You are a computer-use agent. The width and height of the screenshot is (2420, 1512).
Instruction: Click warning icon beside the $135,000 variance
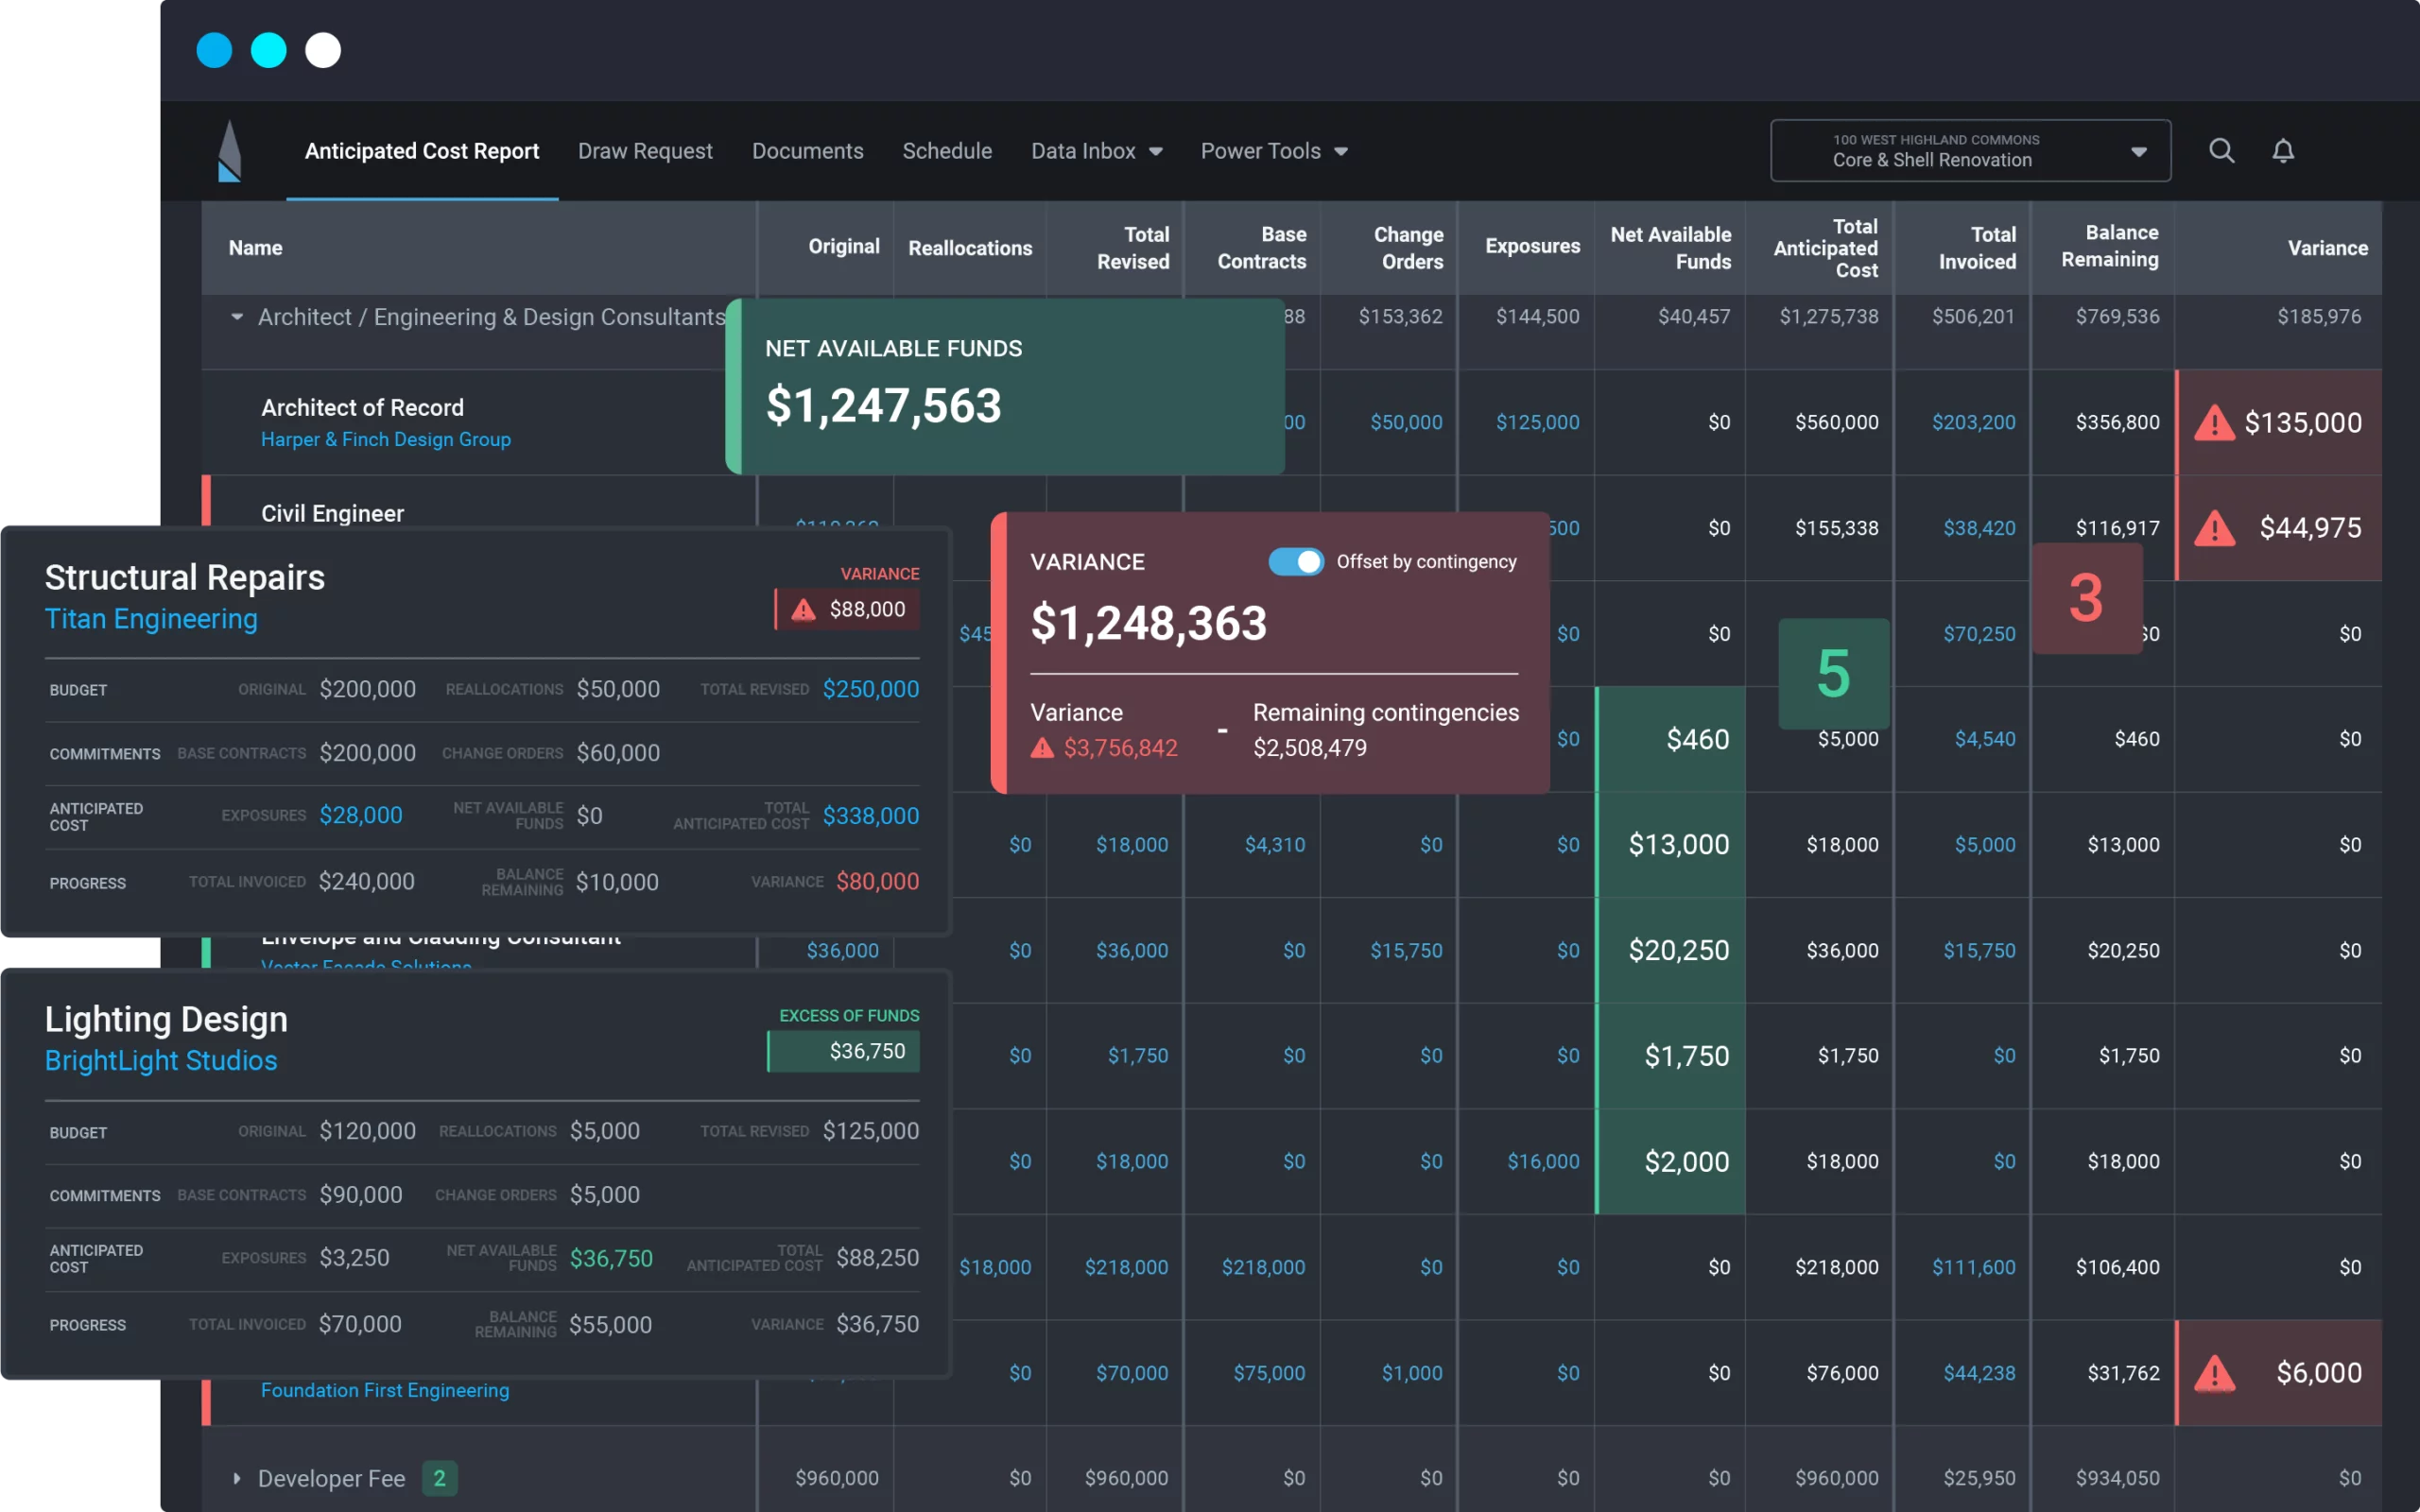click(2216, 422)
